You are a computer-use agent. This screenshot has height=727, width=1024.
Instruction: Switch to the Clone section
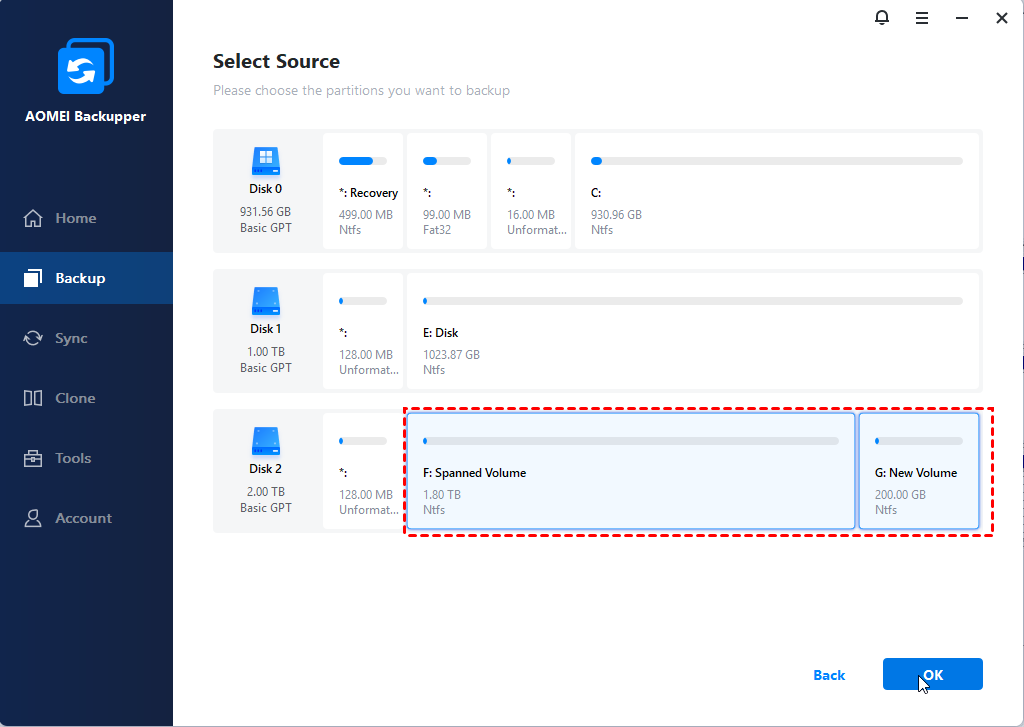click(75, 398)
